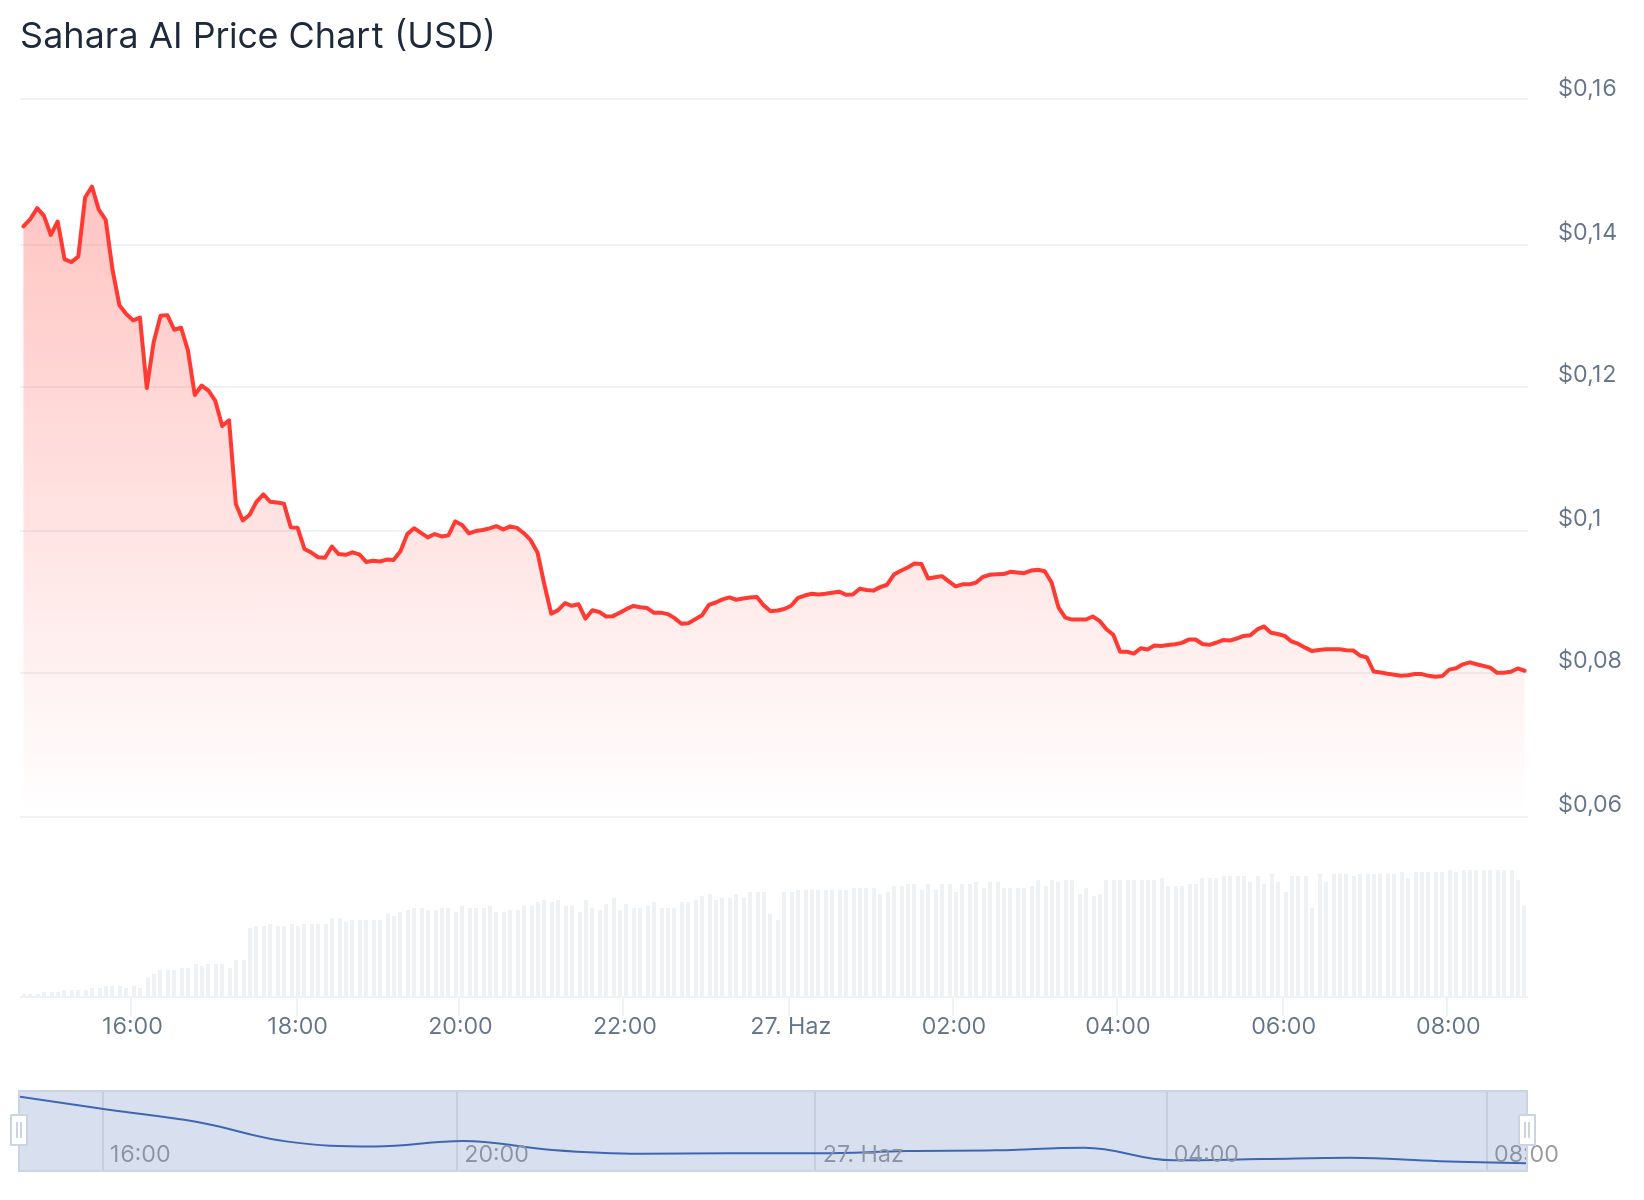Click the 06:00 time axis label
1644x1200 pixels.
coord(1283,1026)
